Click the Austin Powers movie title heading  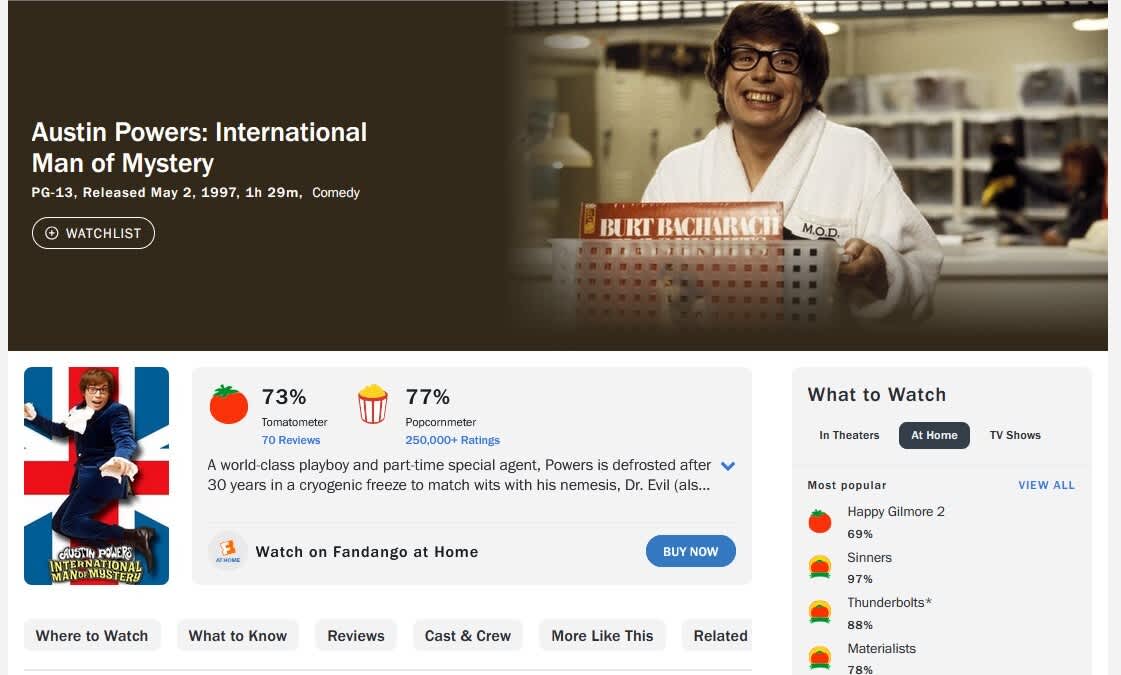[199, 147]
